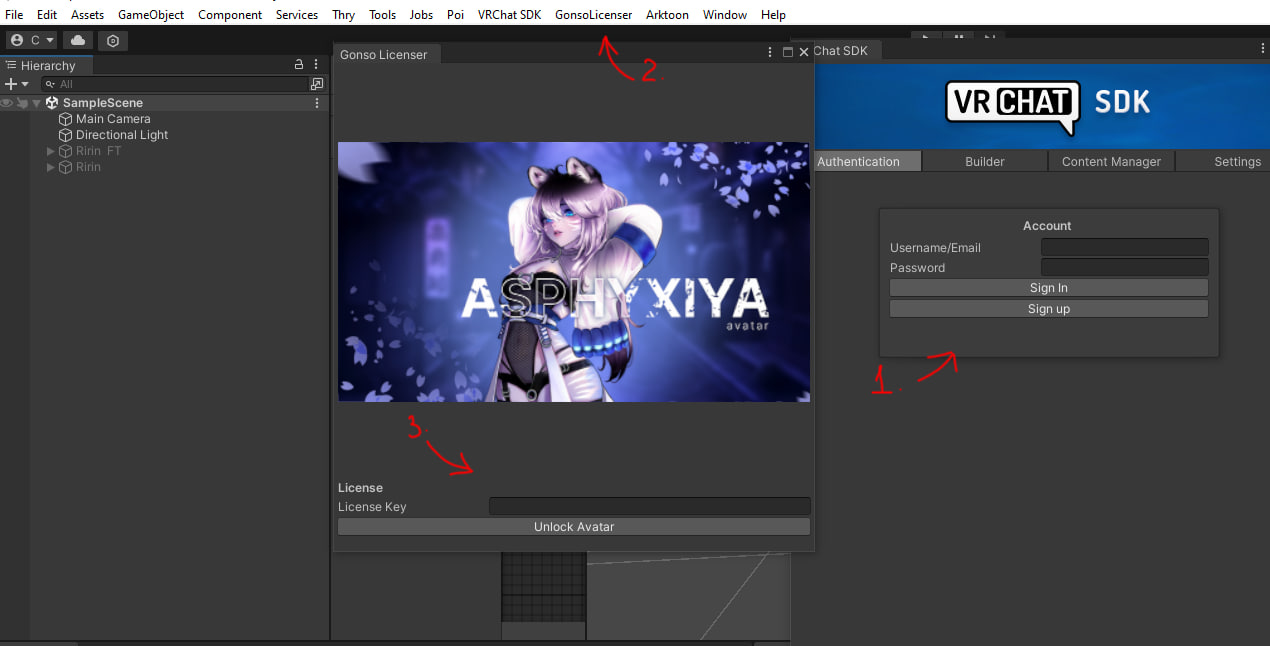This screenshot has height=646, width=1270.
Task: Select the Gonso Licenser window tab
Action: (x=383, y=54)
